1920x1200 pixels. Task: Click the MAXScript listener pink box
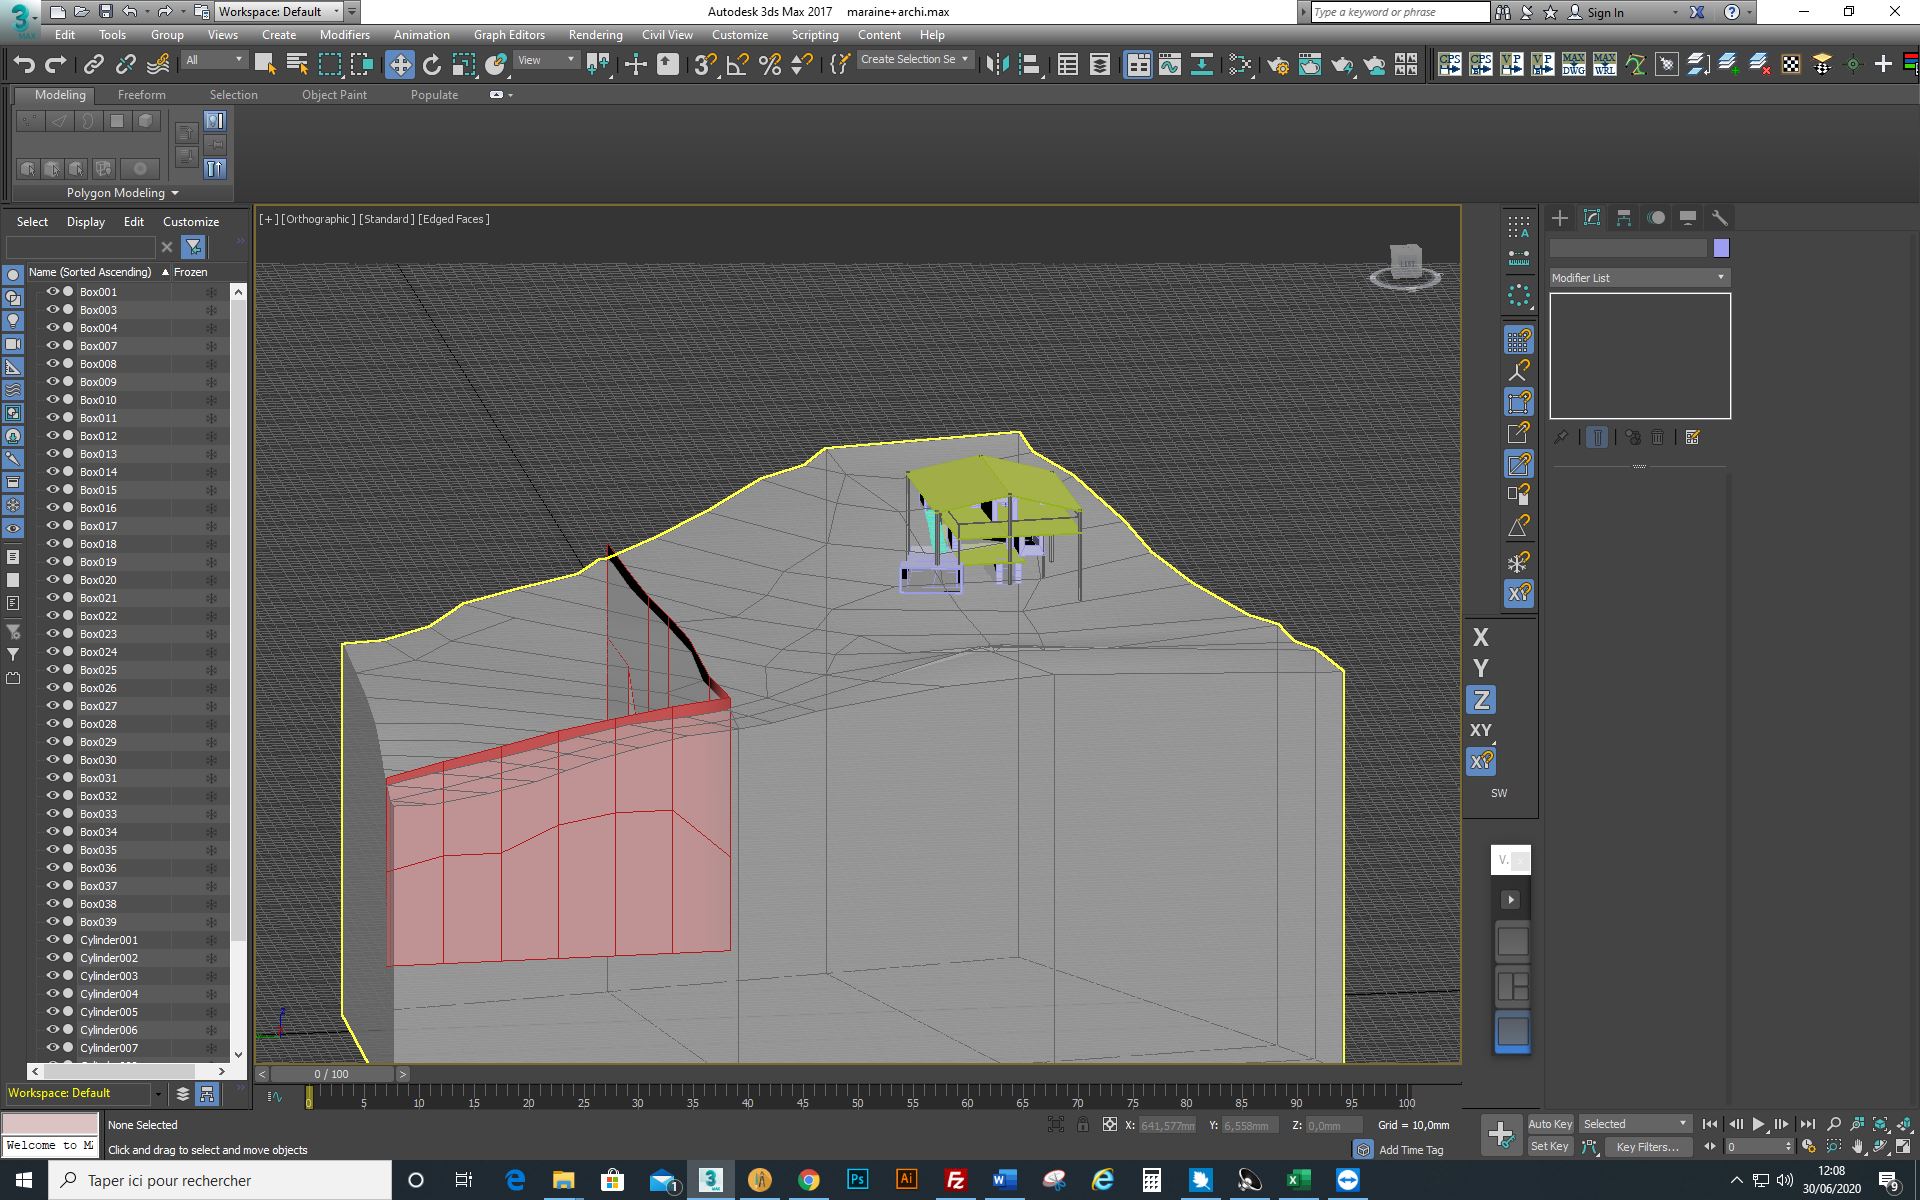tap(49, 1124)
